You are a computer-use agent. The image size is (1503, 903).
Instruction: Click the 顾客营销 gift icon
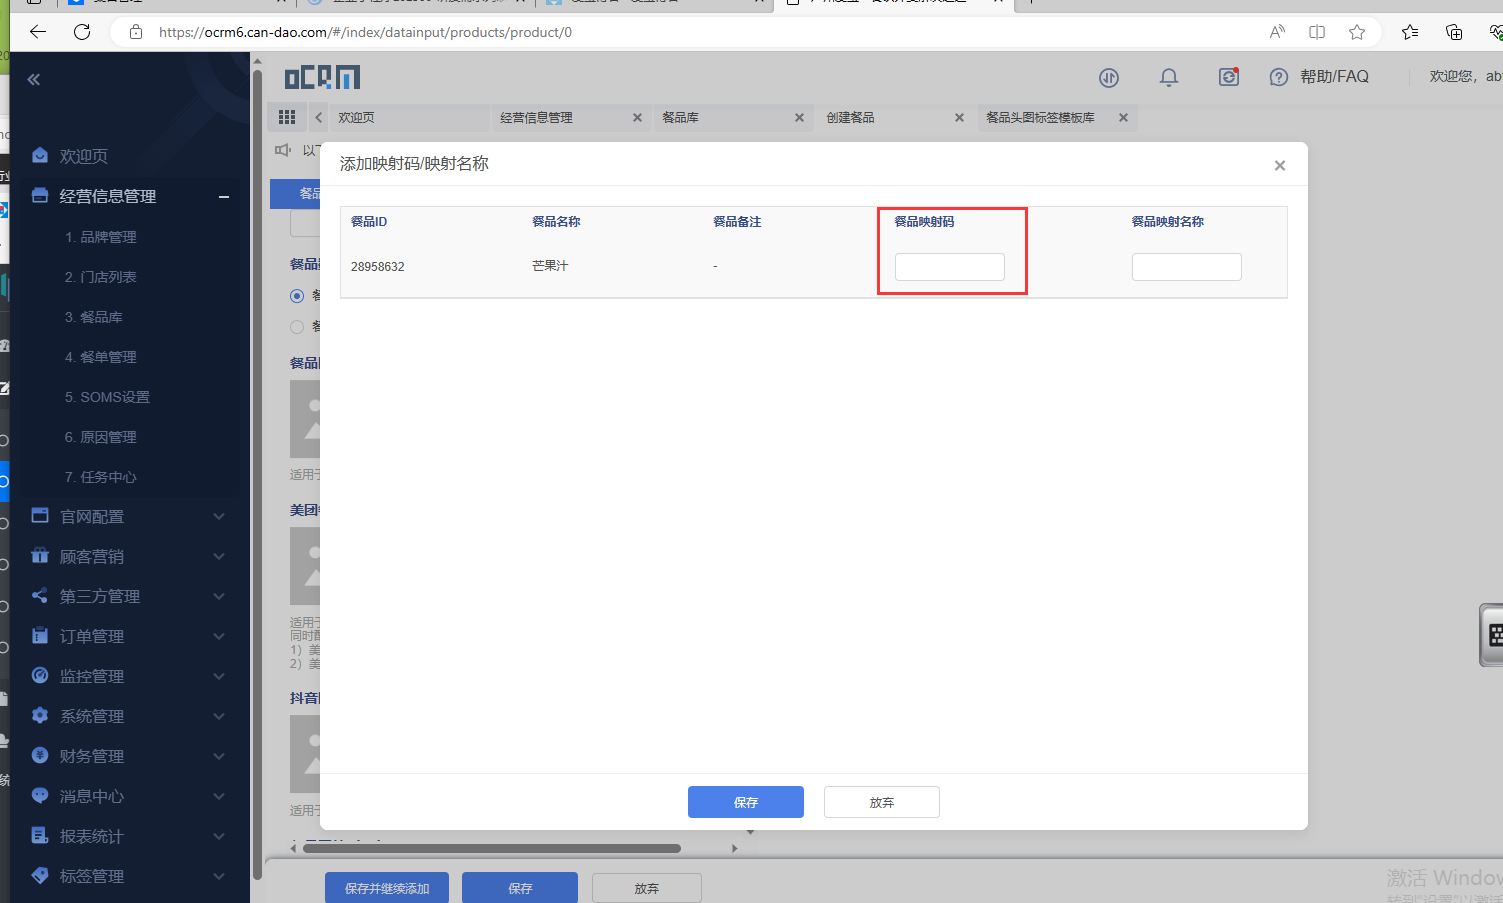click(40, 556)
